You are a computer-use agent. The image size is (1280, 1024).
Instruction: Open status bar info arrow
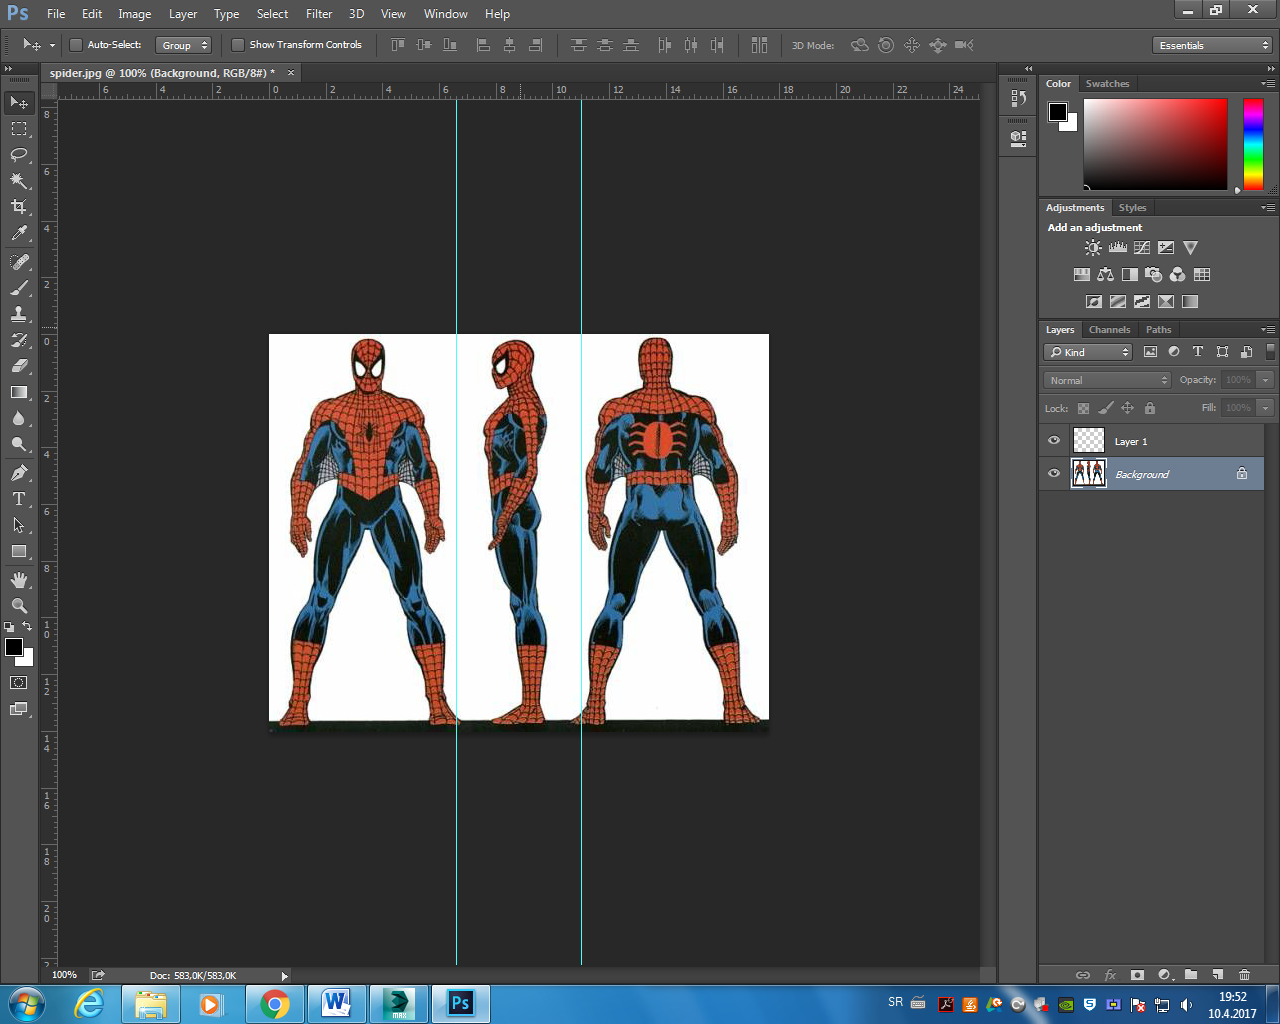click(x=284, y=976)
